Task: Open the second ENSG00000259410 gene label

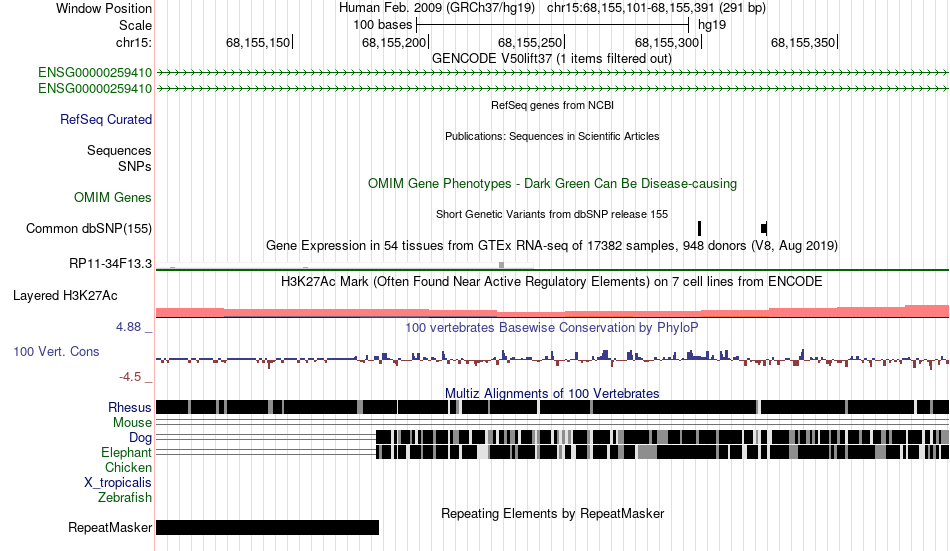Action: coord(95,88)
